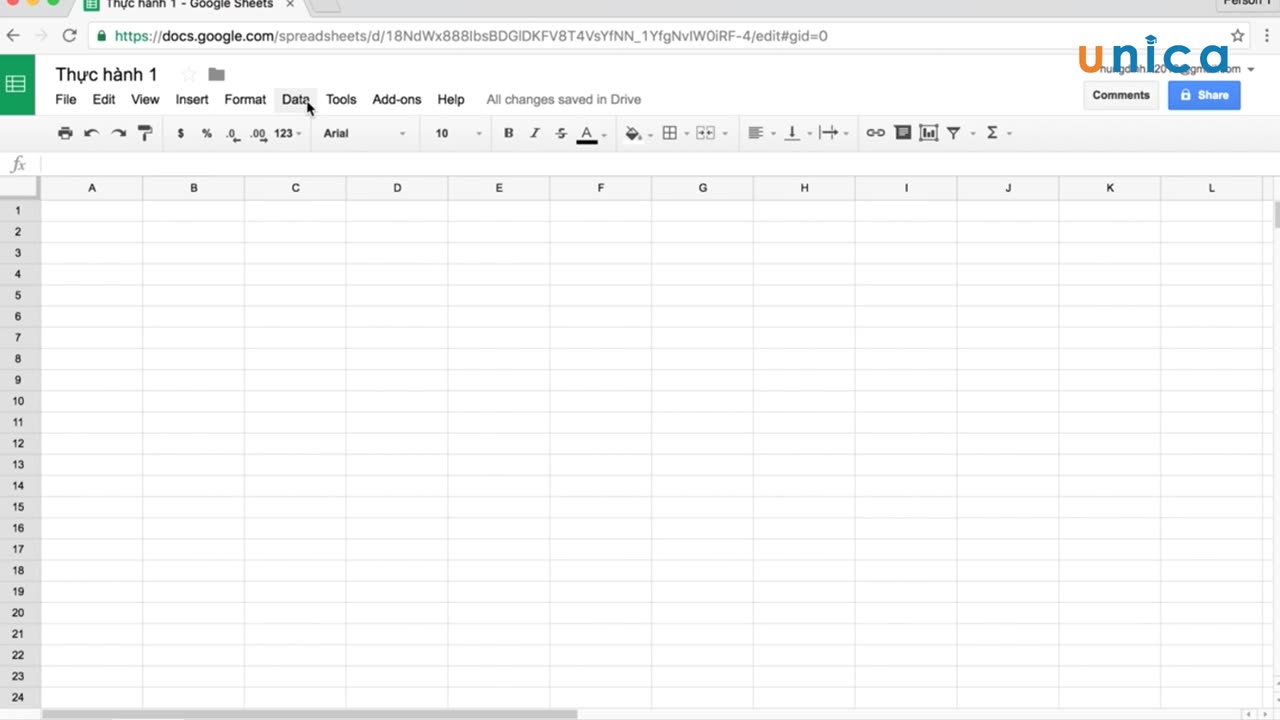The height and width of the screenshot is (720, 1280).
Task: Star the document
Action: click(189, 75)
